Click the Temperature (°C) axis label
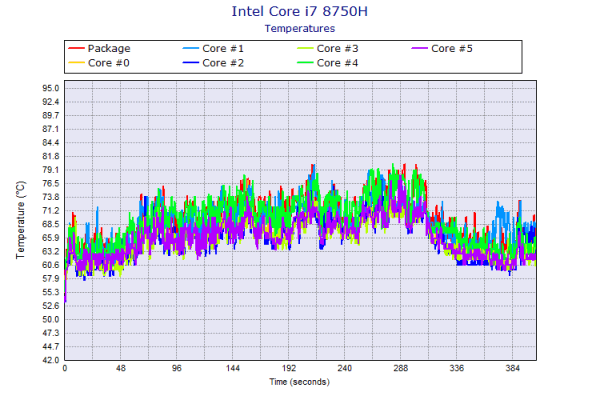Image resolution: width=600 pixels, height=400 pixels. (20, 220)
